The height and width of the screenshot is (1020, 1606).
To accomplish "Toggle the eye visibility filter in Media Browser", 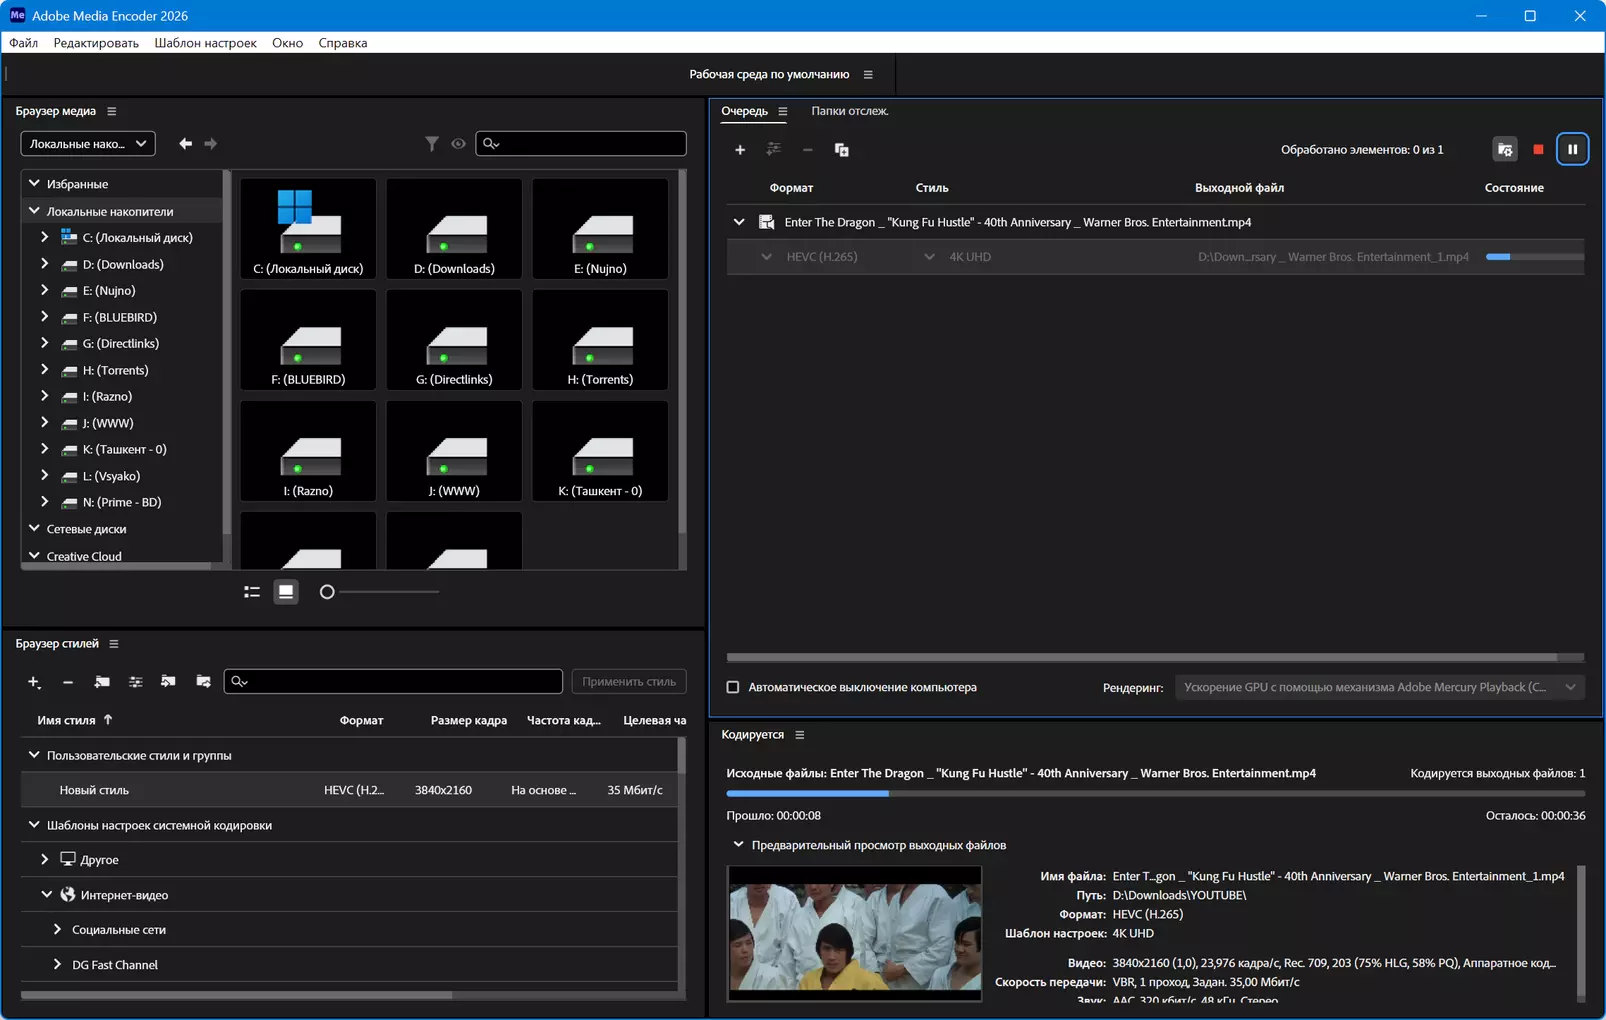I will (458, 144).
